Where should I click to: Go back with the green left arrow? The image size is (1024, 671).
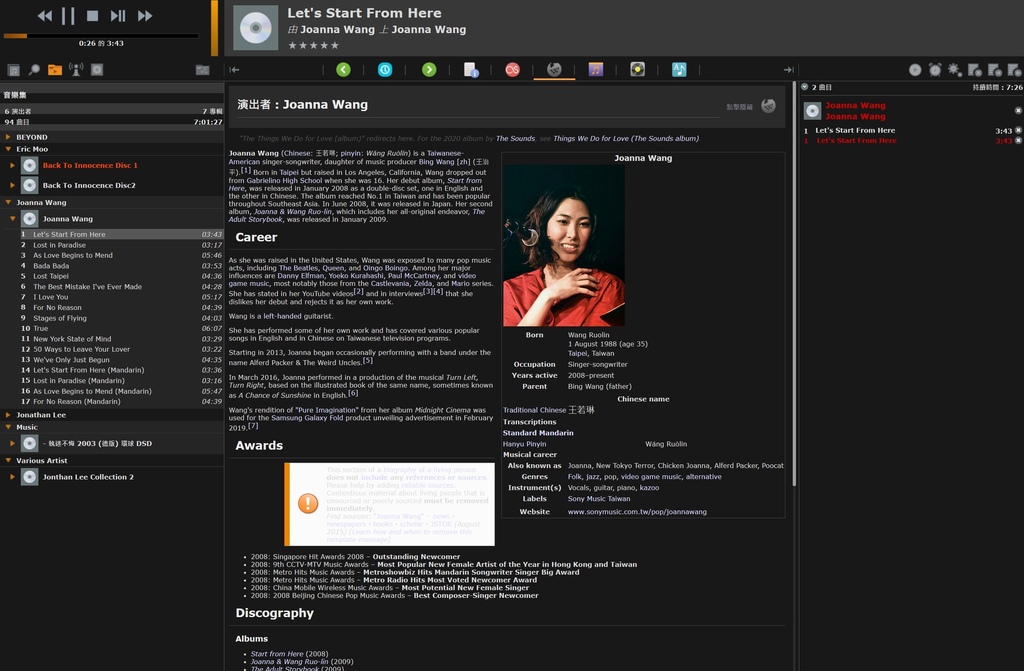[344, 69]
